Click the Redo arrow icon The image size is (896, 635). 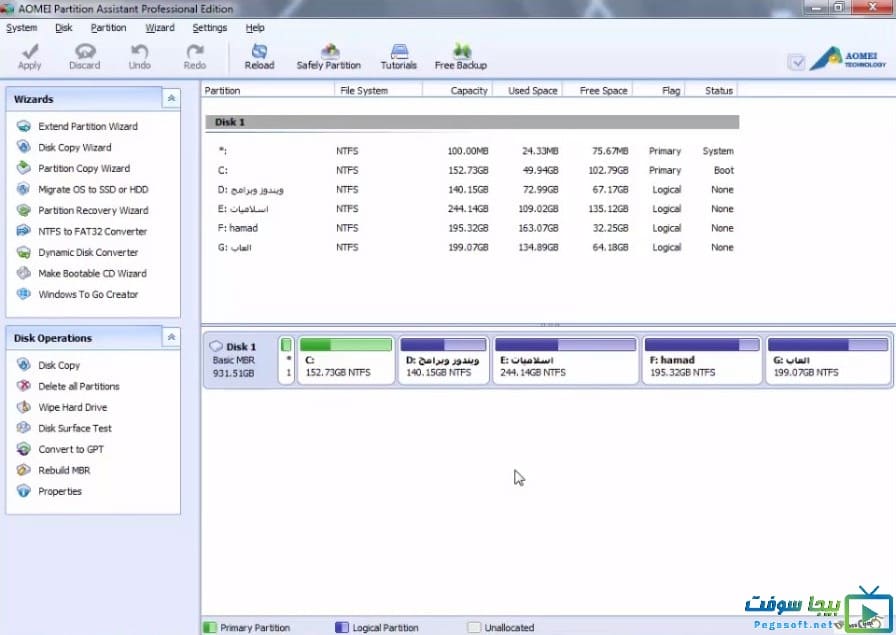coord(195,51)
